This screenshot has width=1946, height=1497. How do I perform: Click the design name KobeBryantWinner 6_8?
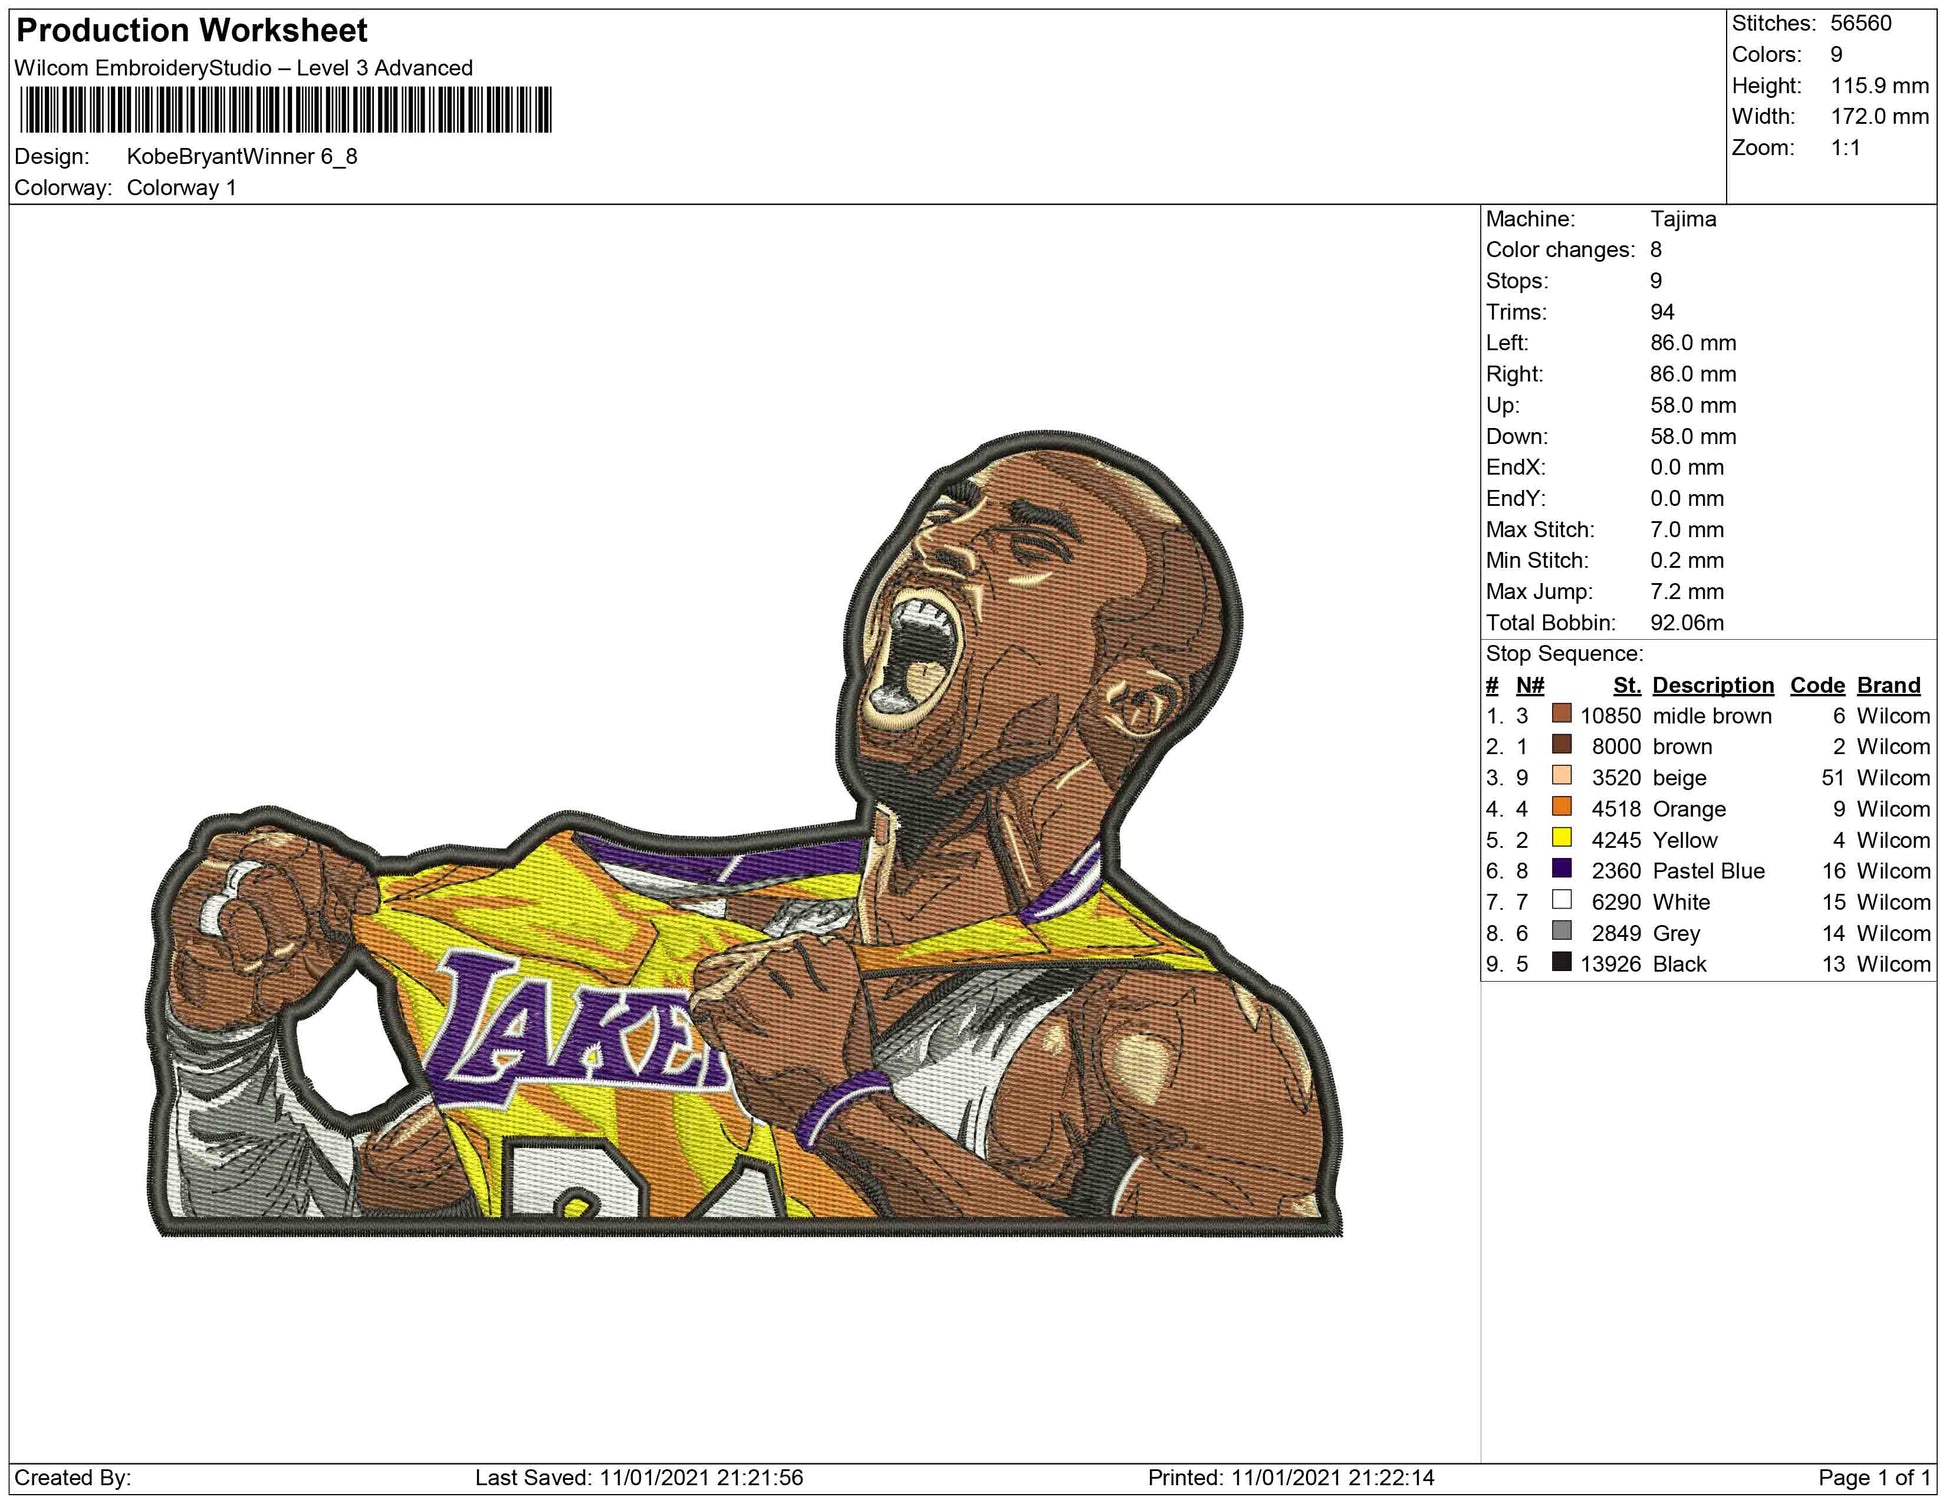click(242, 157)
